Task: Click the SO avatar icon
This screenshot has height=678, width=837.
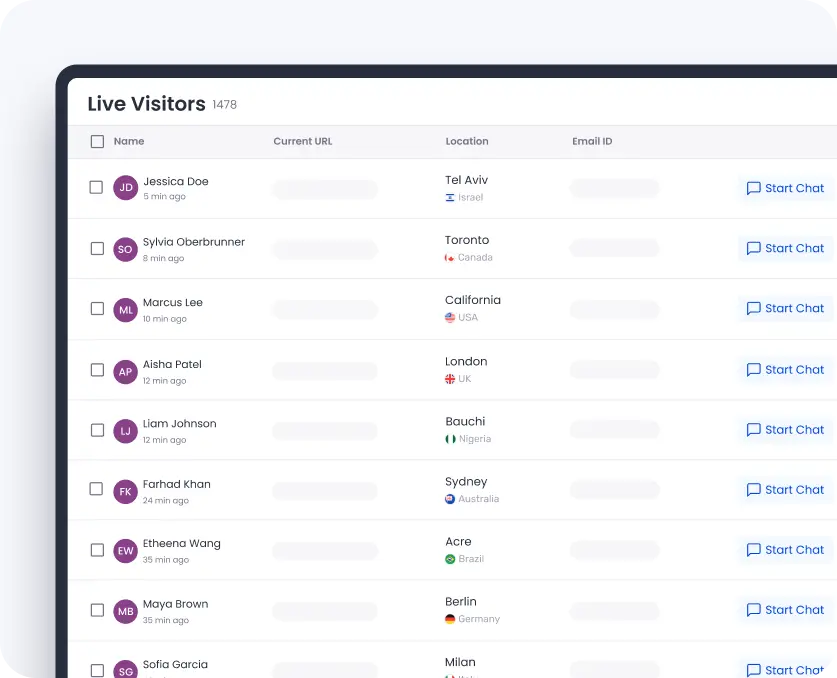Action: pos(125,249)
